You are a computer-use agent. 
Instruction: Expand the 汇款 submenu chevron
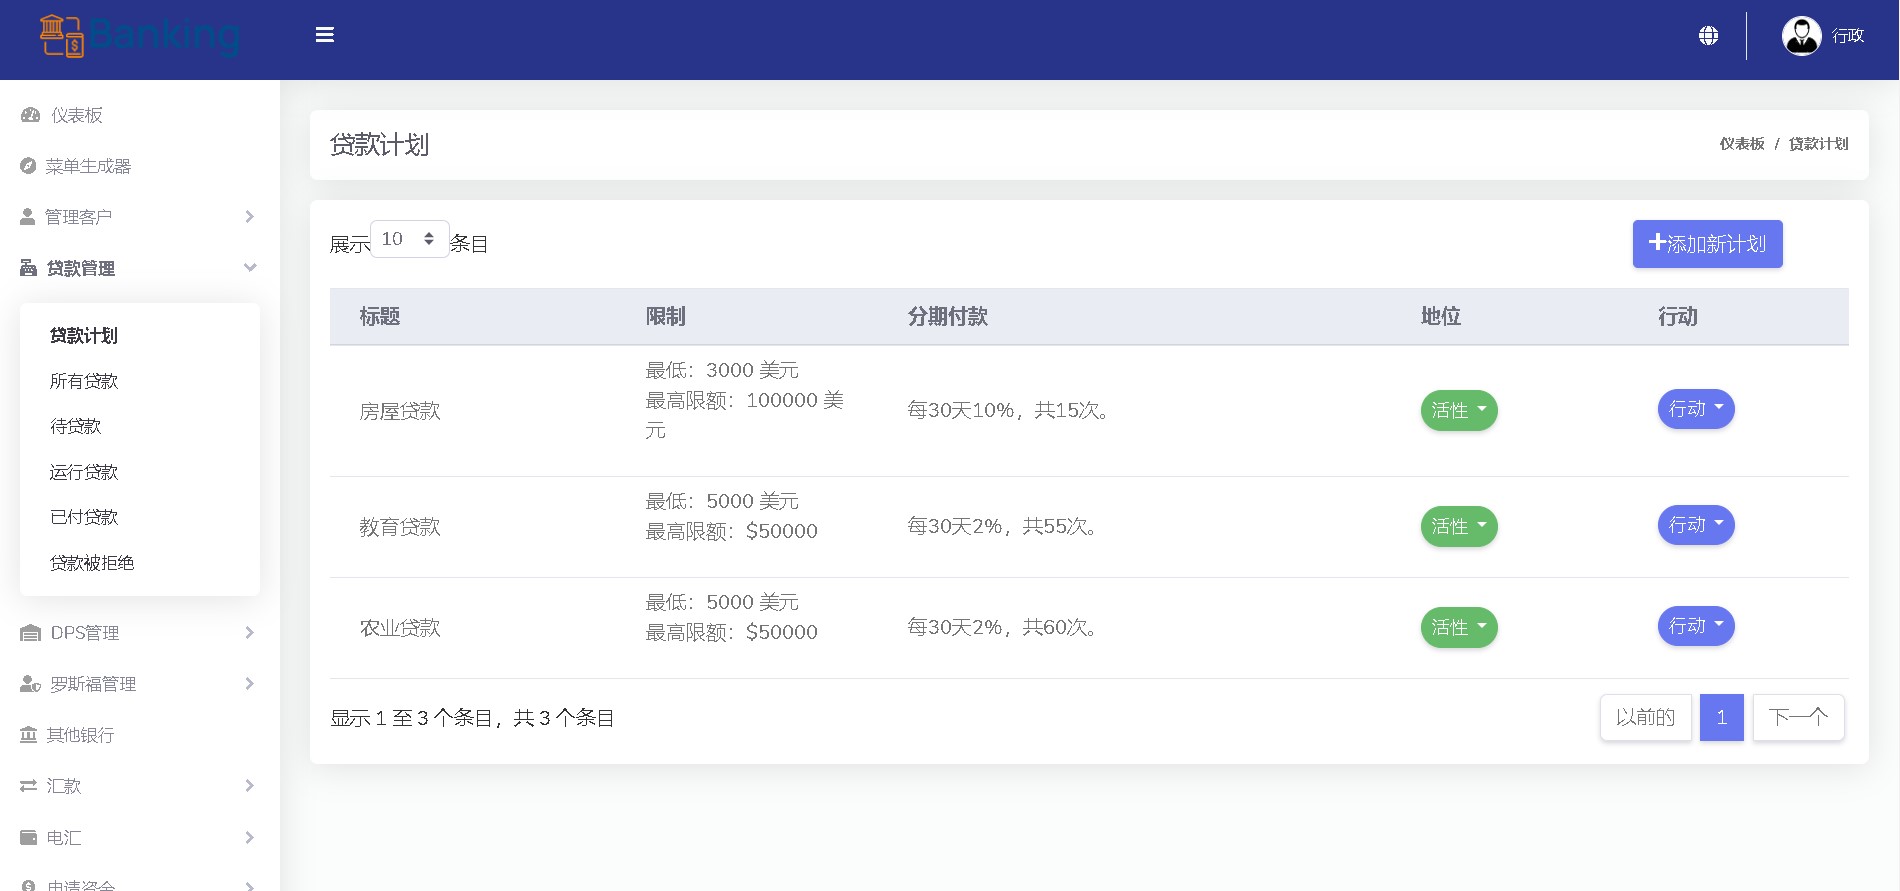249,786
